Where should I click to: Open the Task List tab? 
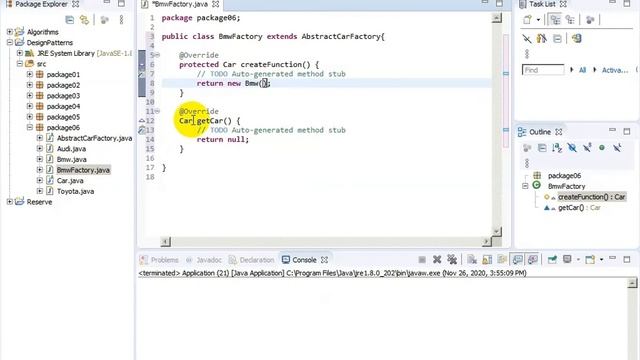point(542,4)
